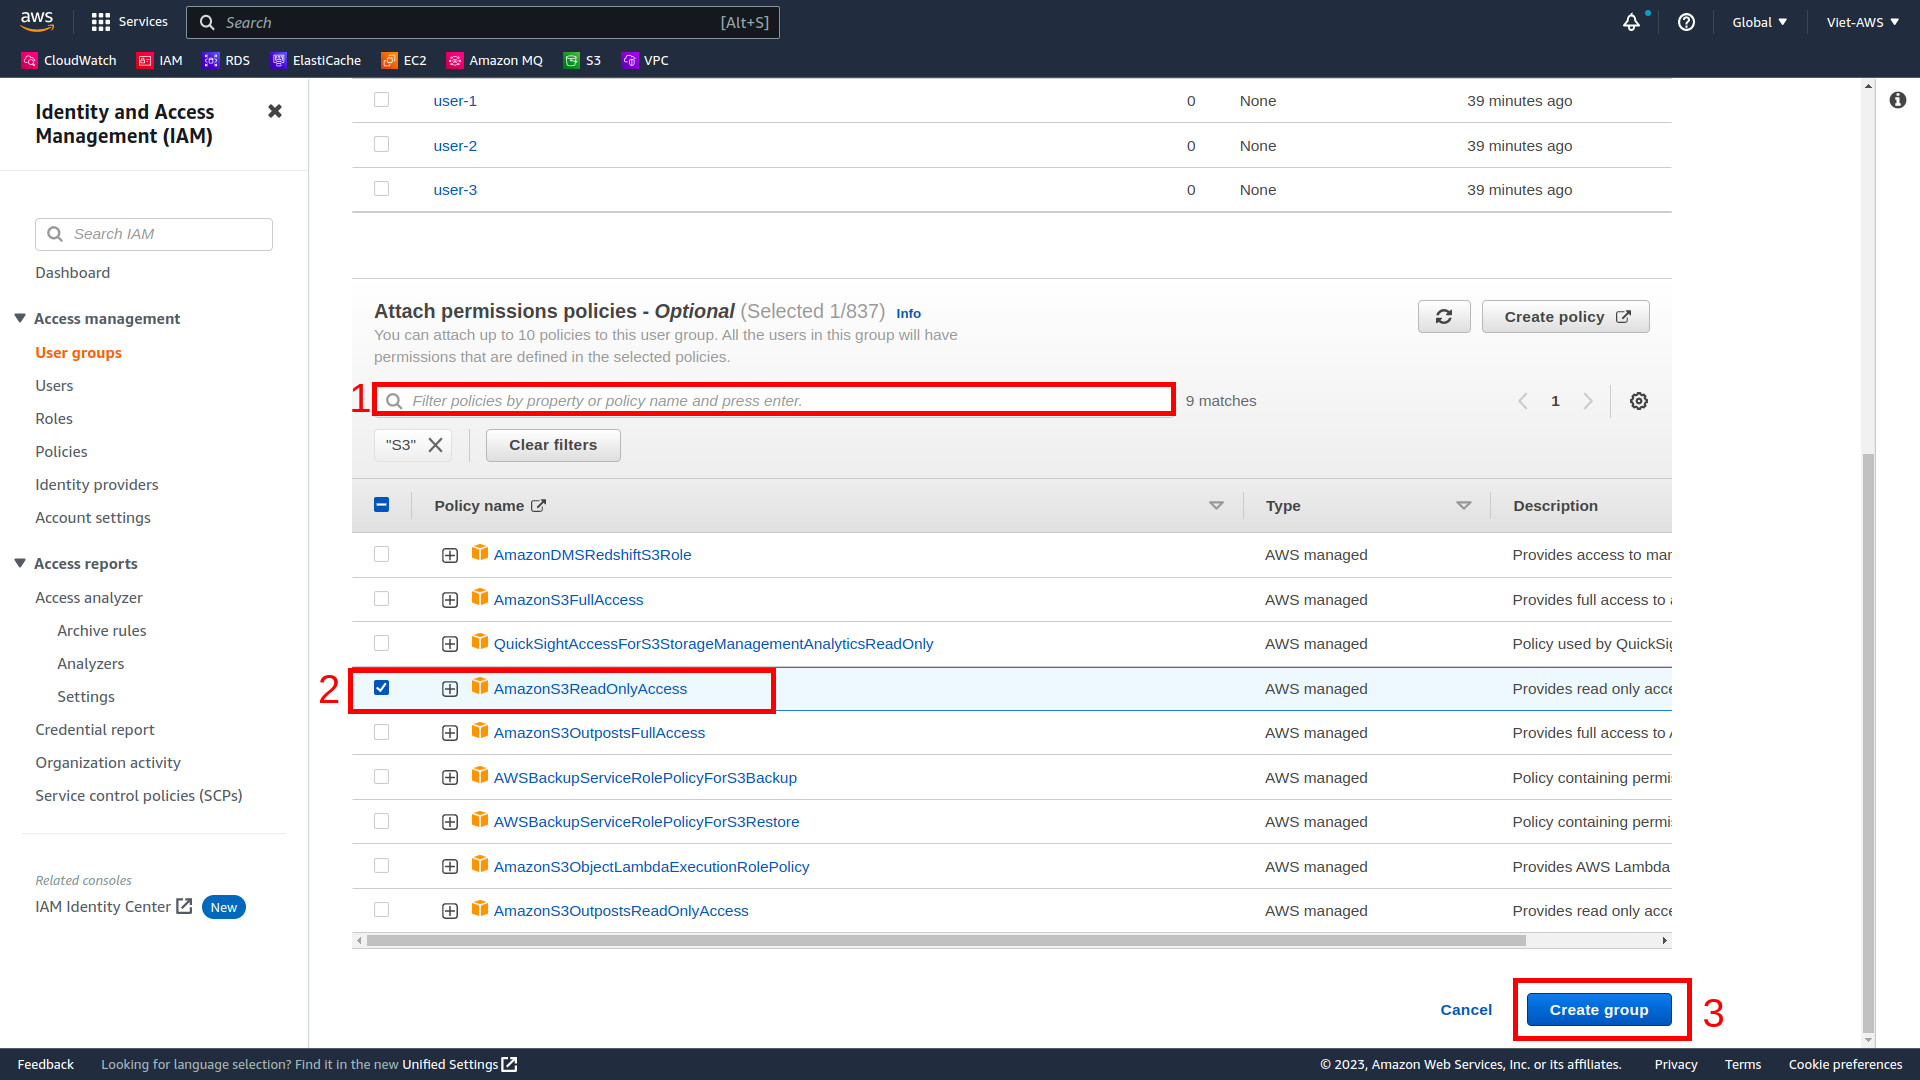The width and height of the screenshot is (1920, 1080).
Task: Toggle checkbox for AmazonS3FullAccess policy
Action: (x=382, y=599)
